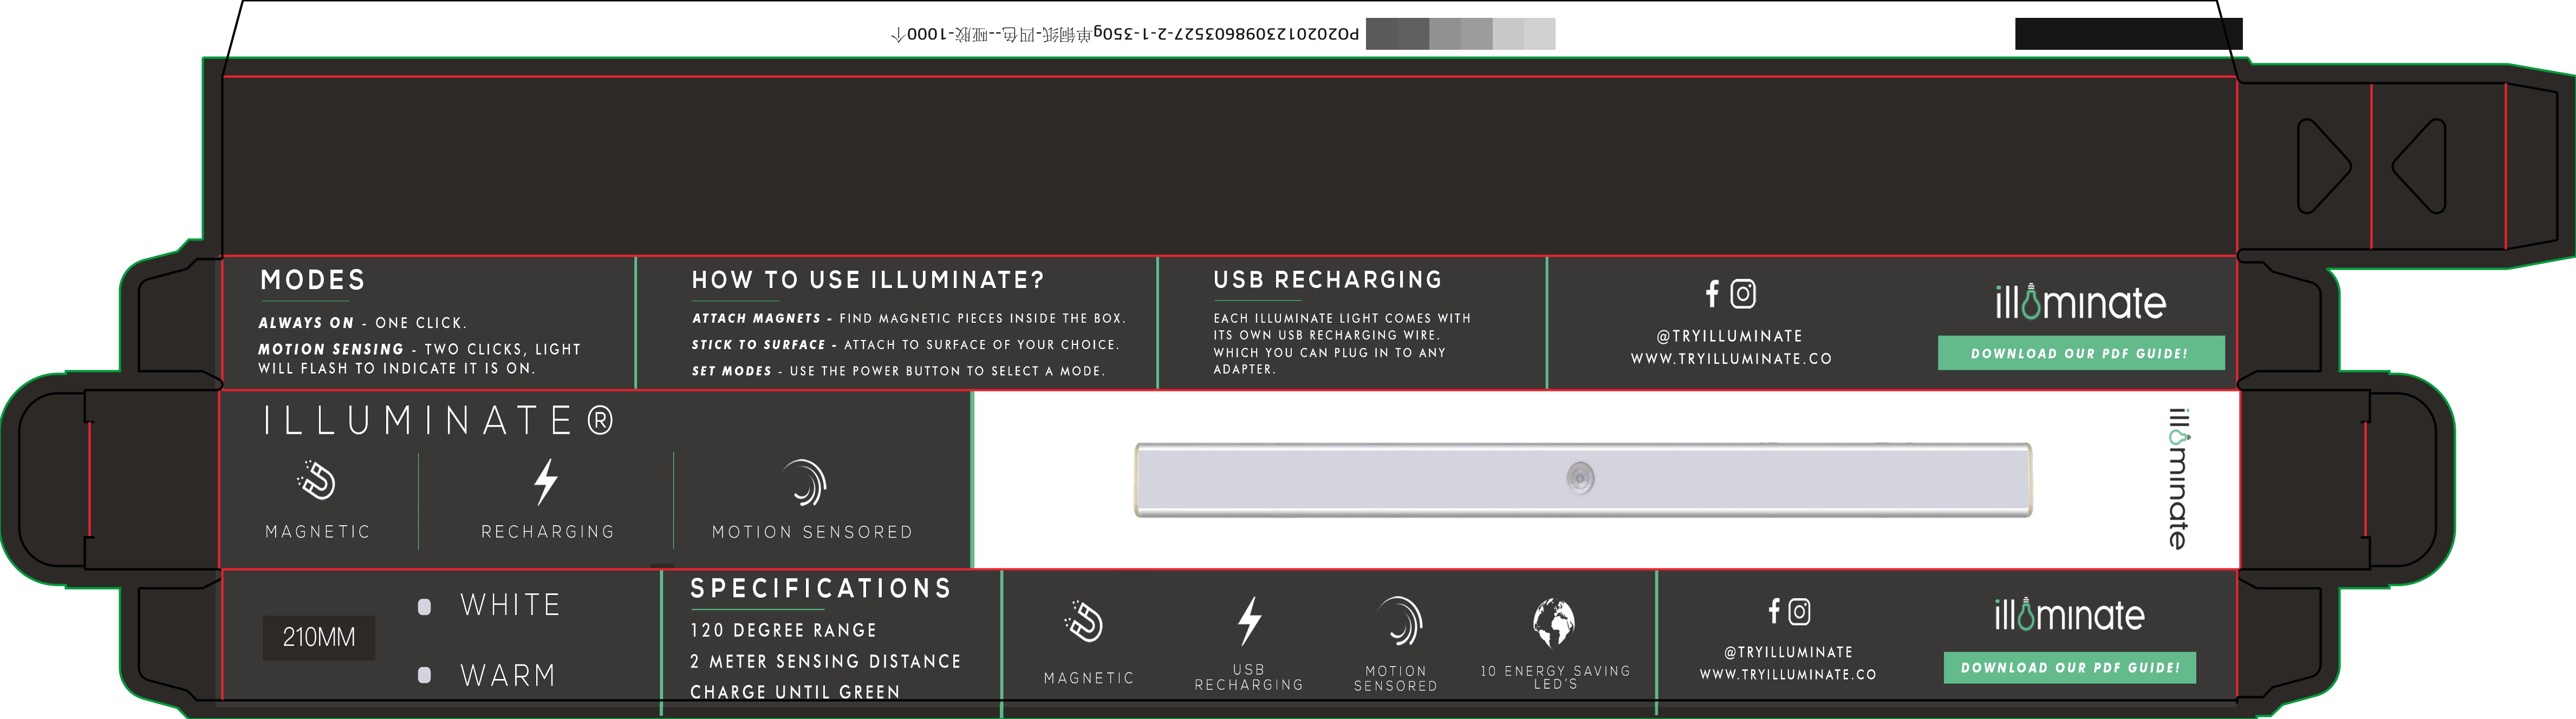Click motion icon above bottom MOTION SENSORED caption

coord(1400,622)
